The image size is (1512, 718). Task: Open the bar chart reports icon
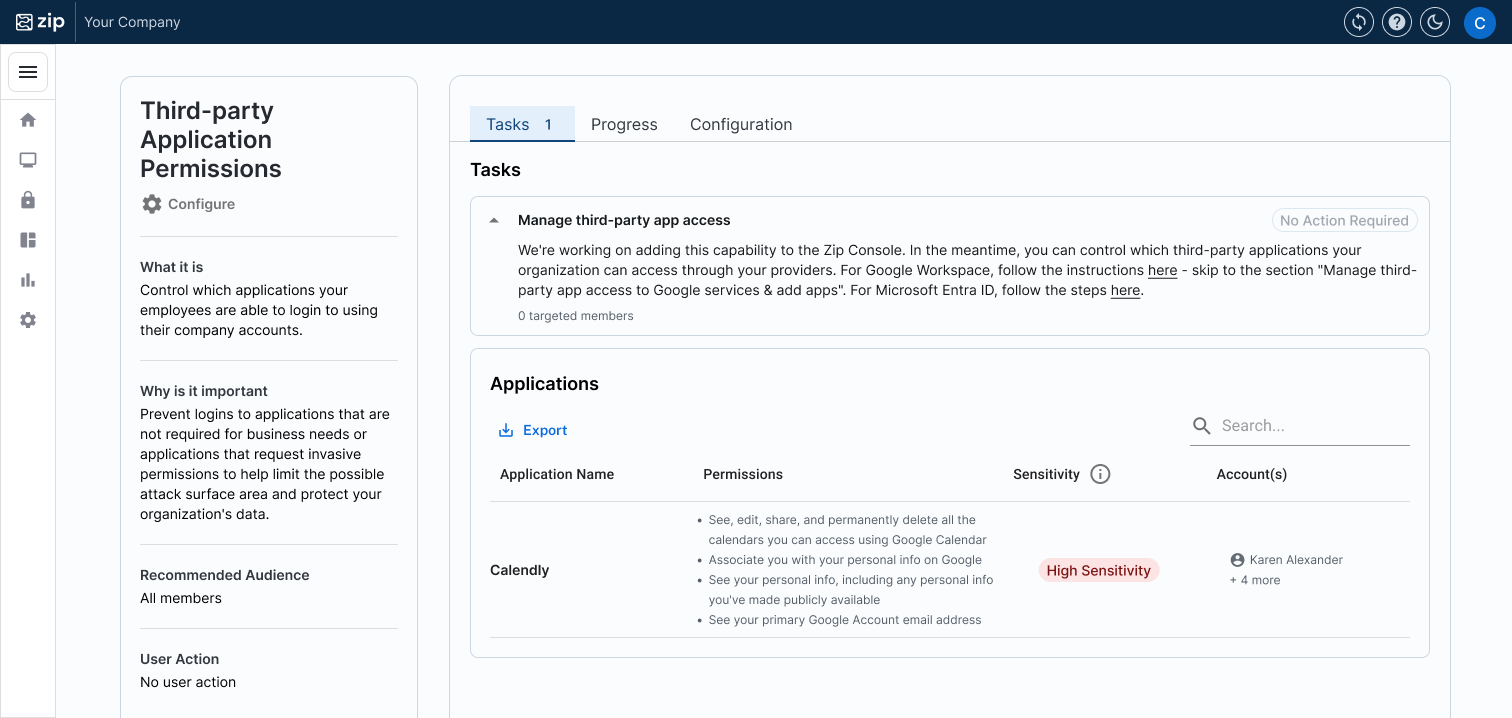click(x=28, y=280)
